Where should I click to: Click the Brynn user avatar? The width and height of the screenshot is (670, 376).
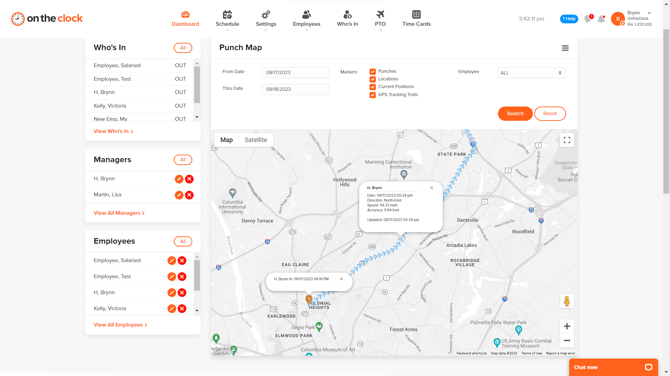(x=617, y=19)
